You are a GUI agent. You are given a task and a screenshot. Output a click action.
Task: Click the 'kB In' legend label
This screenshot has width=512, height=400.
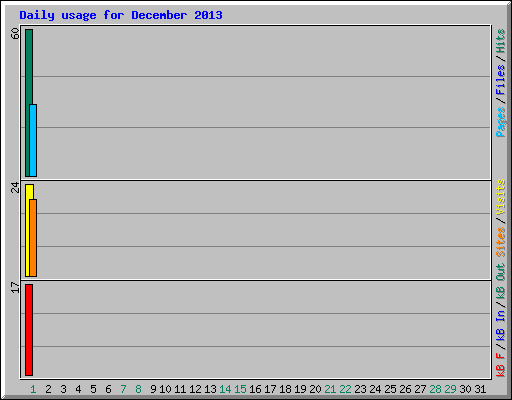point(501,327)
